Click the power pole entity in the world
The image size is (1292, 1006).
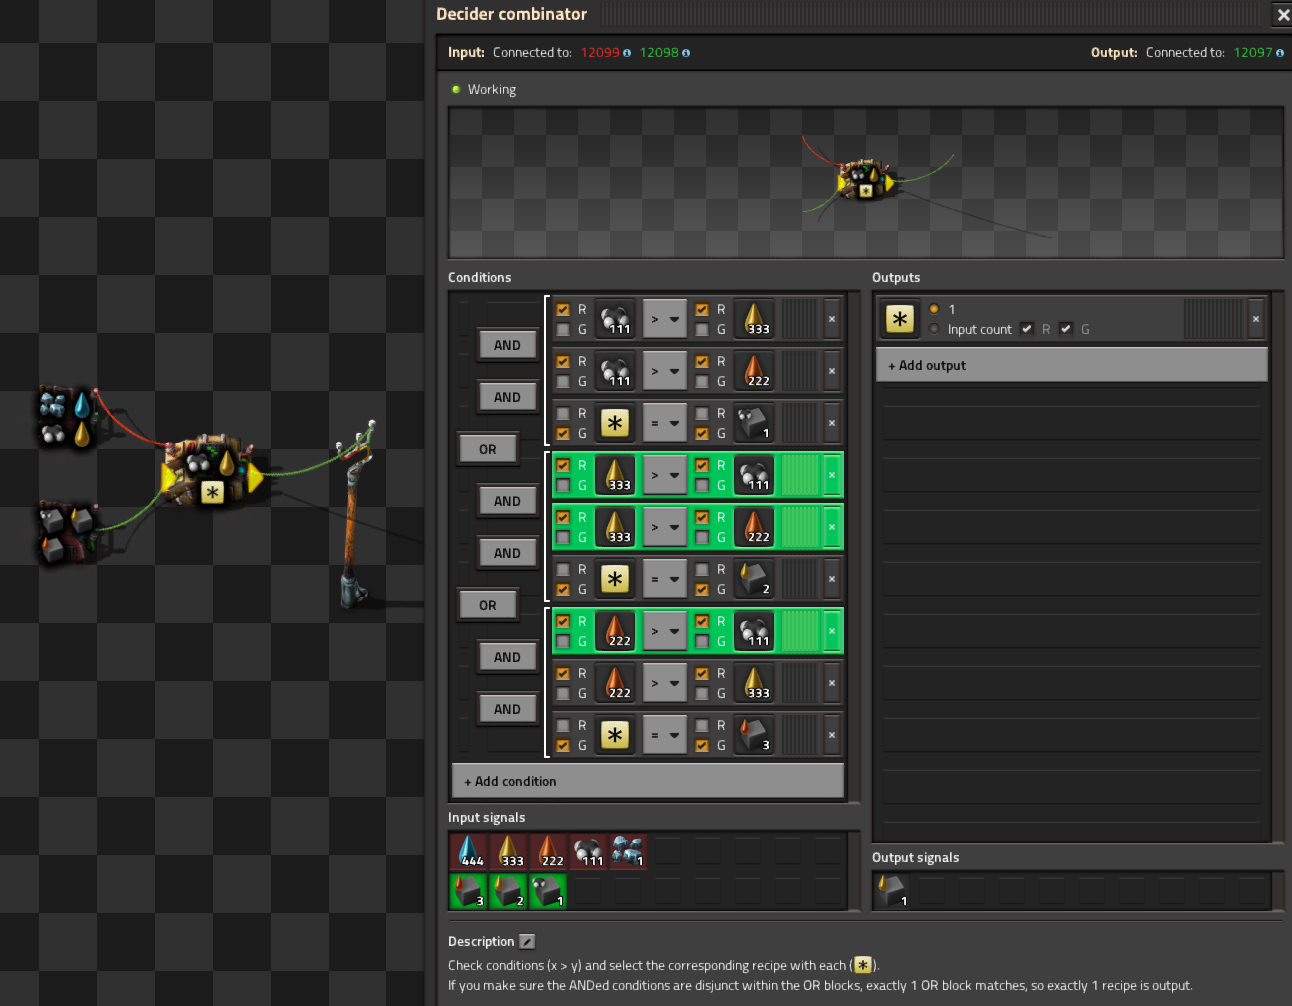click(x=355, y=515)
